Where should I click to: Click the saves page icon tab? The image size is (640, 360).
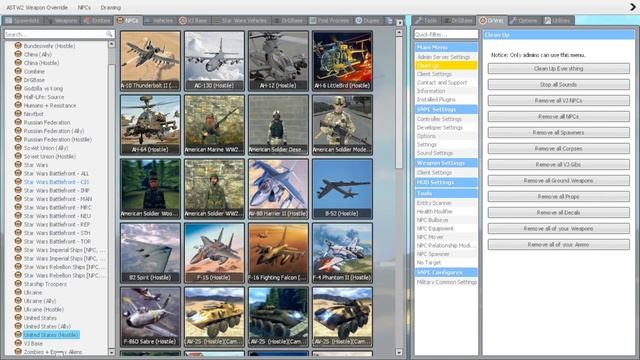click(389, 20)
